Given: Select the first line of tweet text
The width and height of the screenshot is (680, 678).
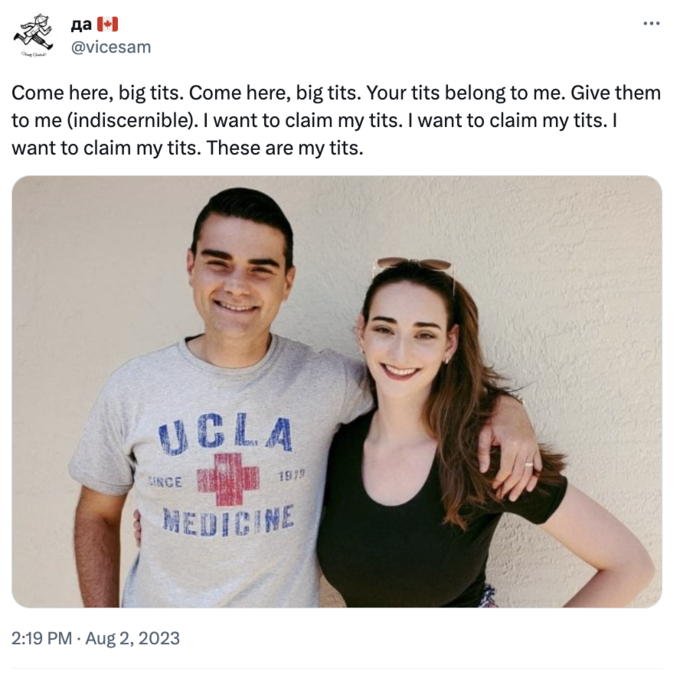Looking at the screenshot, I should 336,93.
